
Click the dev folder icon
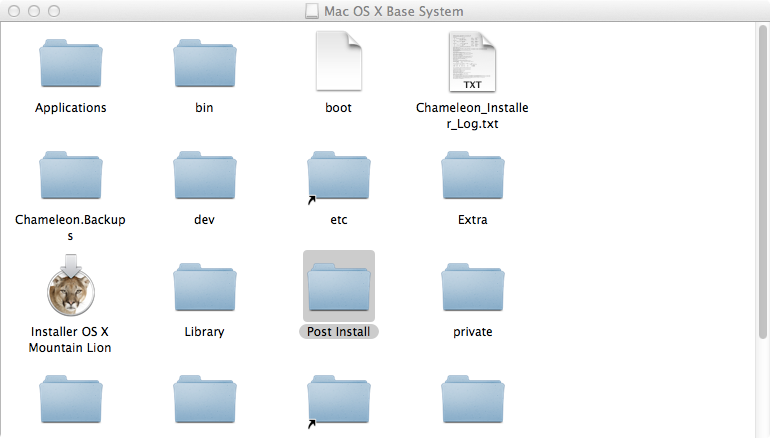point(204,177)
